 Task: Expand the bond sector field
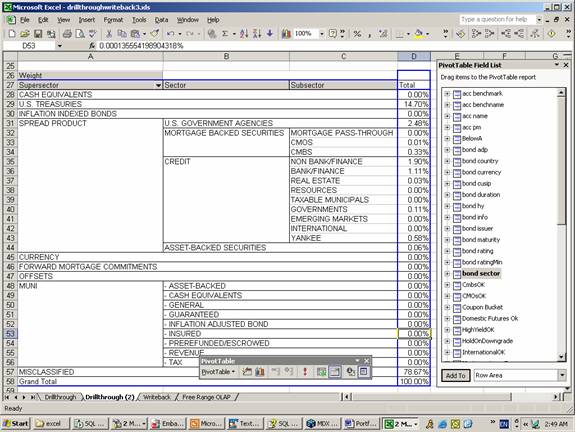click(447, 274)
